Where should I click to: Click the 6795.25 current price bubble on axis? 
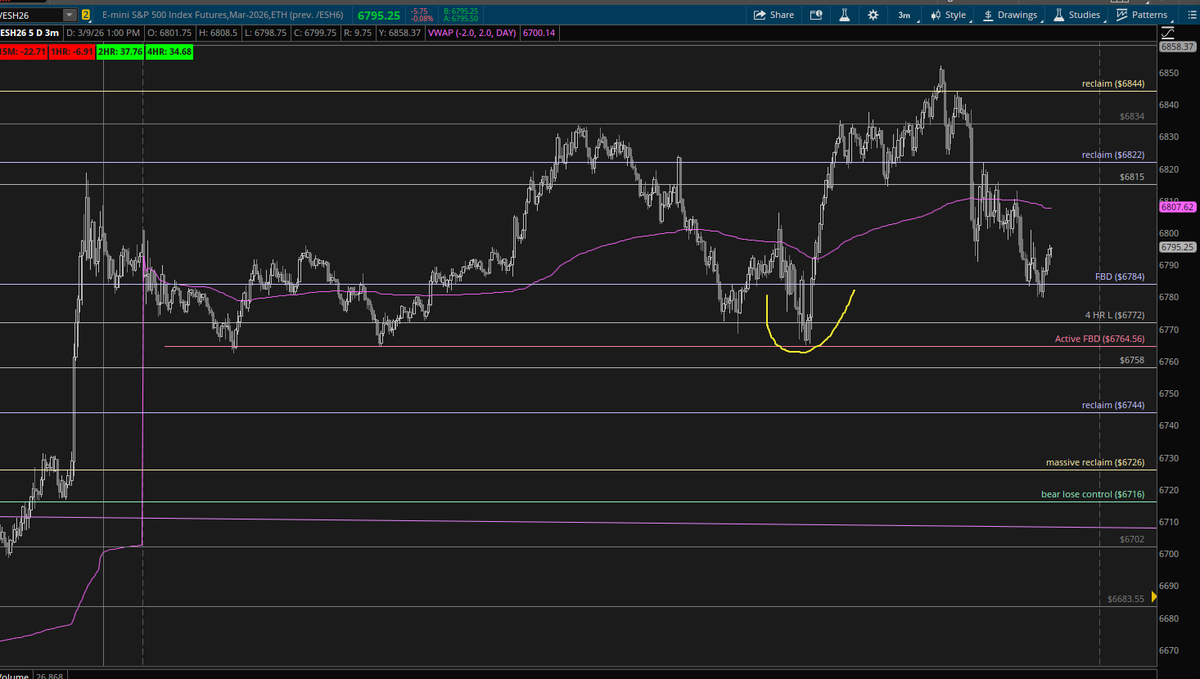tap(1178, 246)
